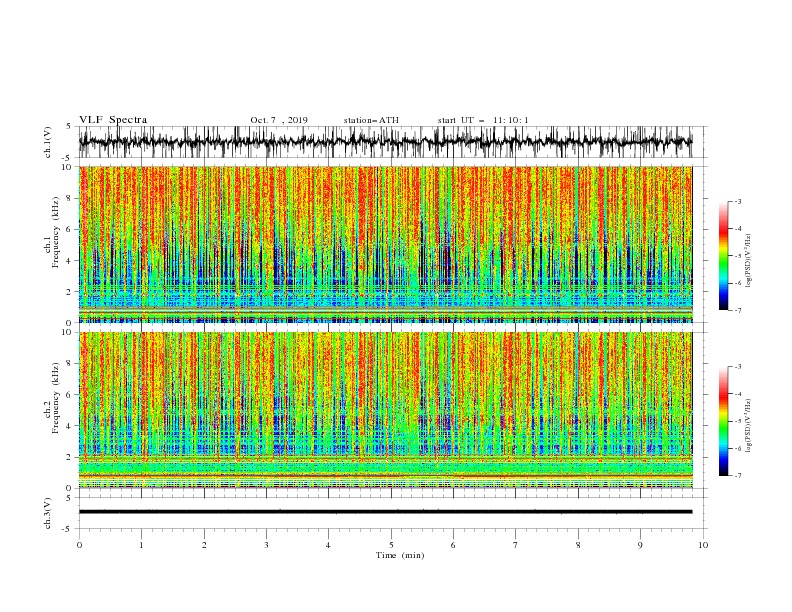The width and height of the screenshot is (792, 612).
Task: Click time axis tick label '5'
Action: tap(391, 545)
